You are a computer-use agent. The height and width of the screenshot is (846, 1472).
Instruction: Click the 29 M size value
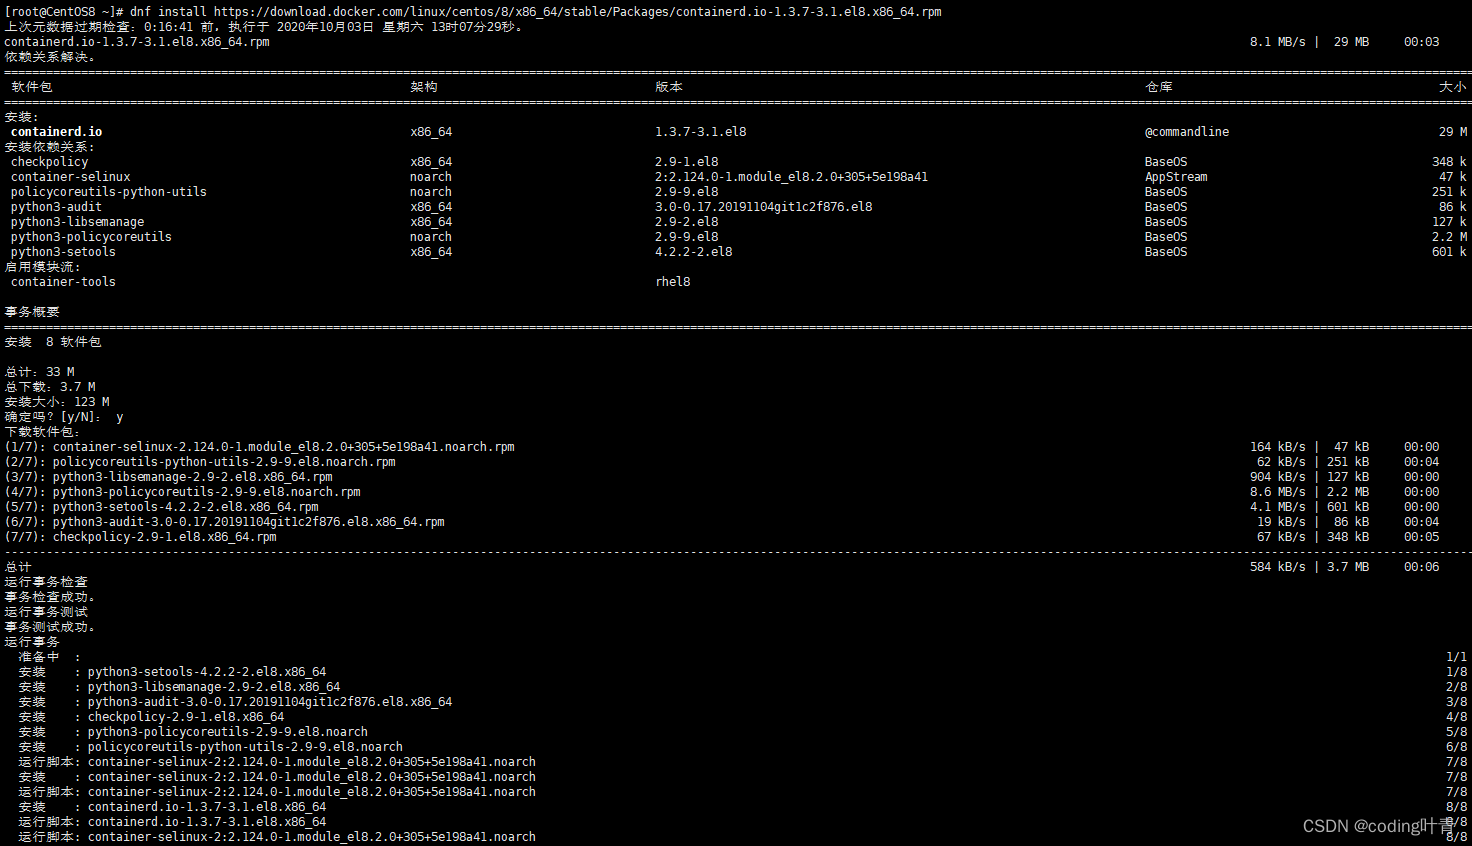click(x=1453, y=132)
